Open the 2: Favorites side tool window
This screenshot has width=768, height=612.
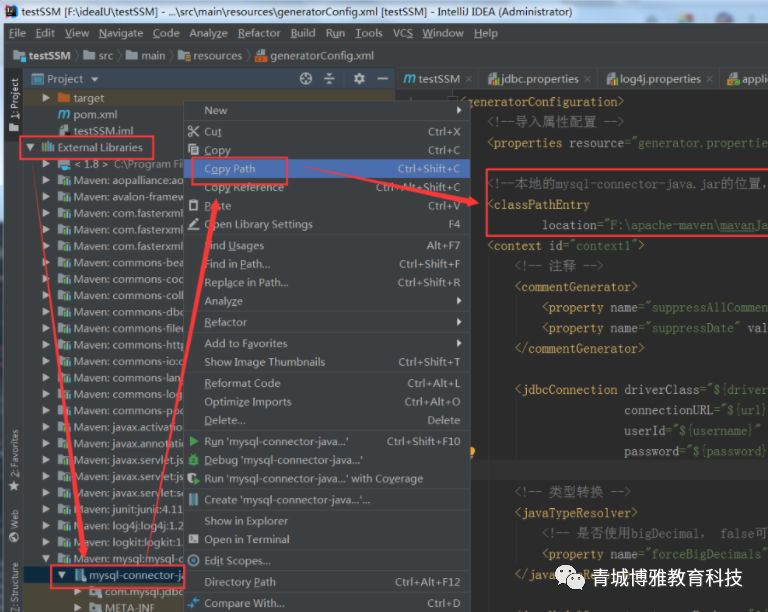click(14, 460)
